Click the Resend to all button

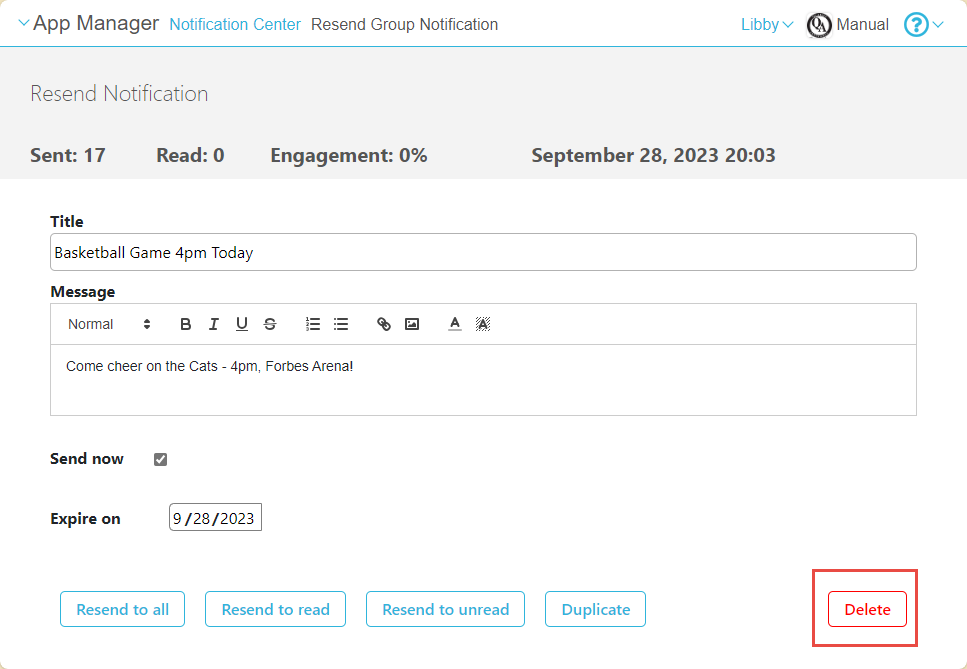point(123,609)
